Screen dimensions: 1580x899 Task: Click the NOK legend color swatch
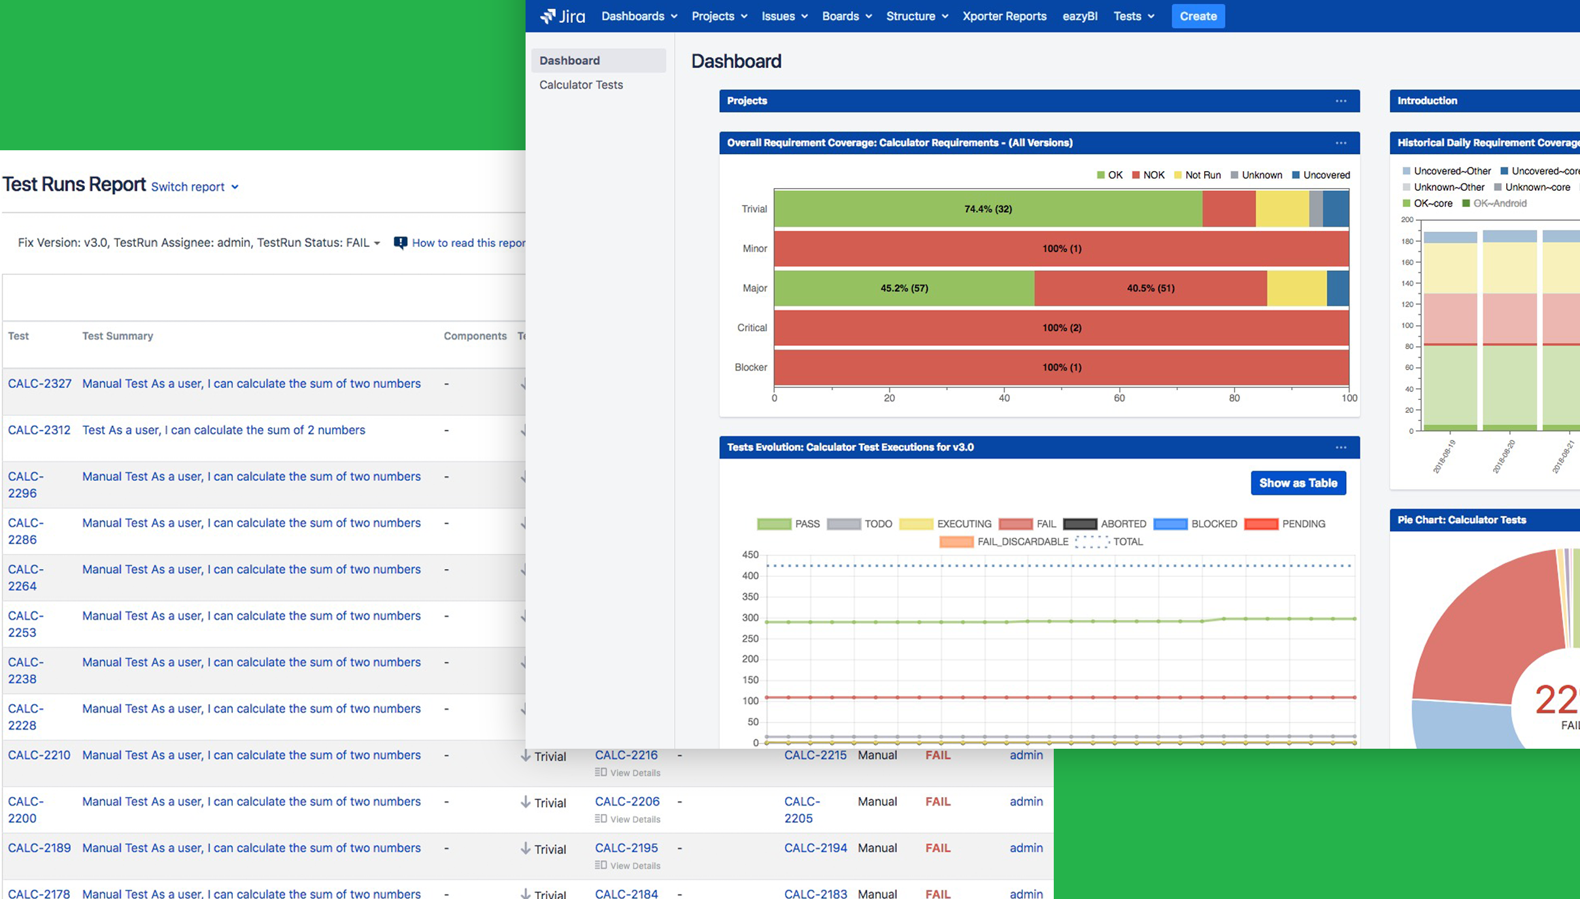(1136, 175)
